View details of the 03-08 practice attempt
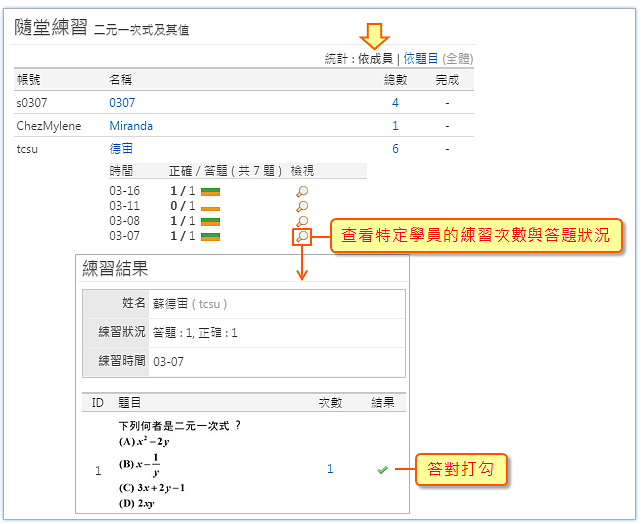Viewport: 642px width, 524px height. coord(302,221)
